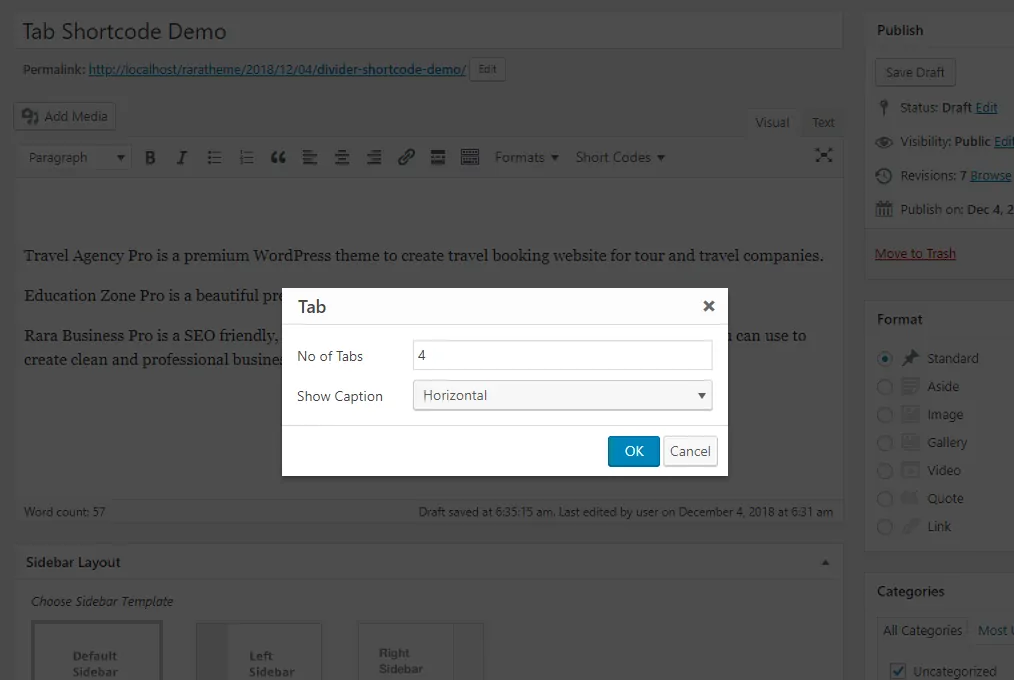
Task: Open the Formats dropdown menu
Action: tap(526, 157)
